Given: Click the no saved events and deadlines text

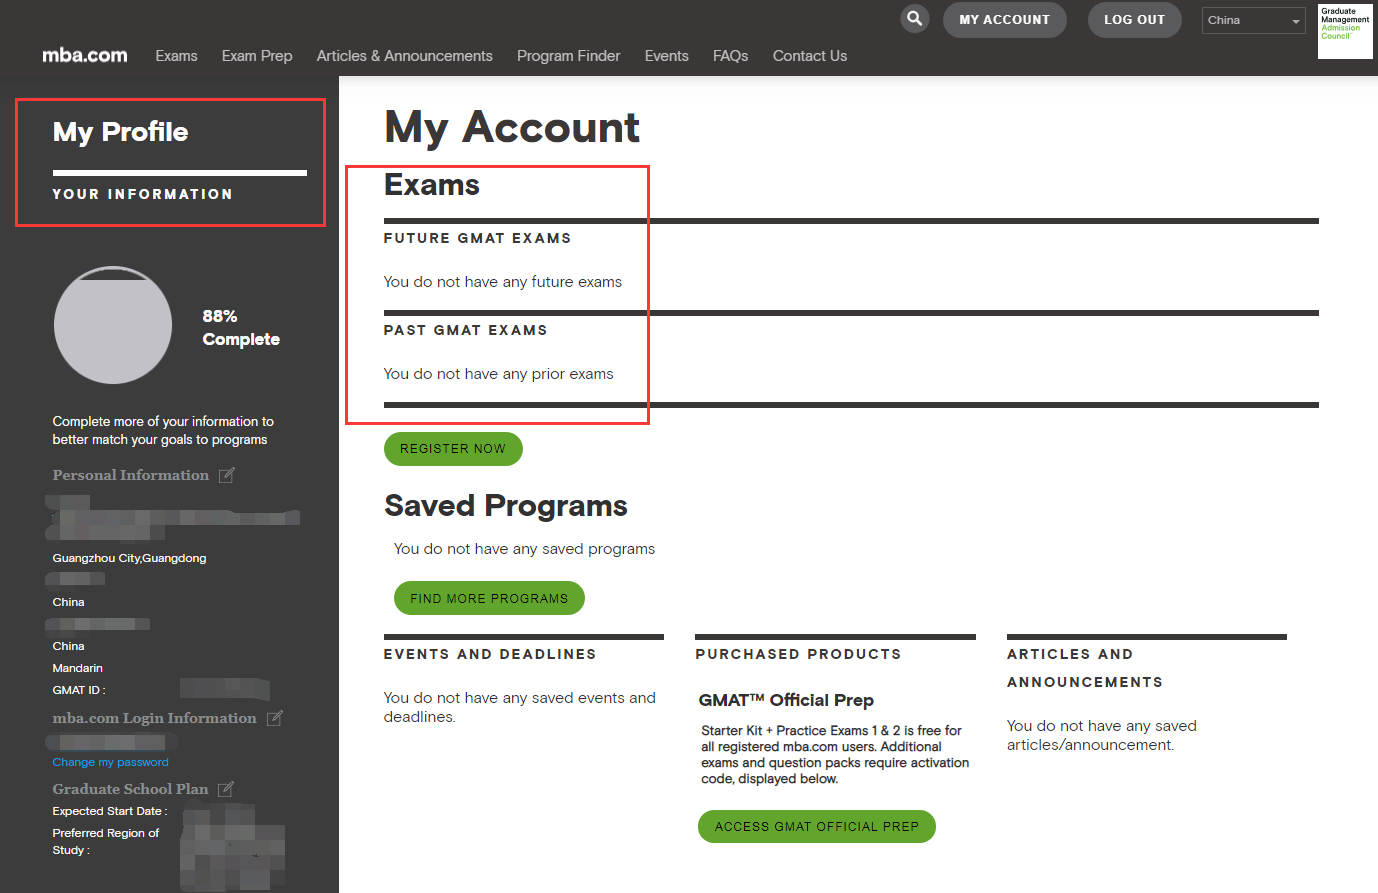Looking at the screenshot, I should tap(520, 707).
